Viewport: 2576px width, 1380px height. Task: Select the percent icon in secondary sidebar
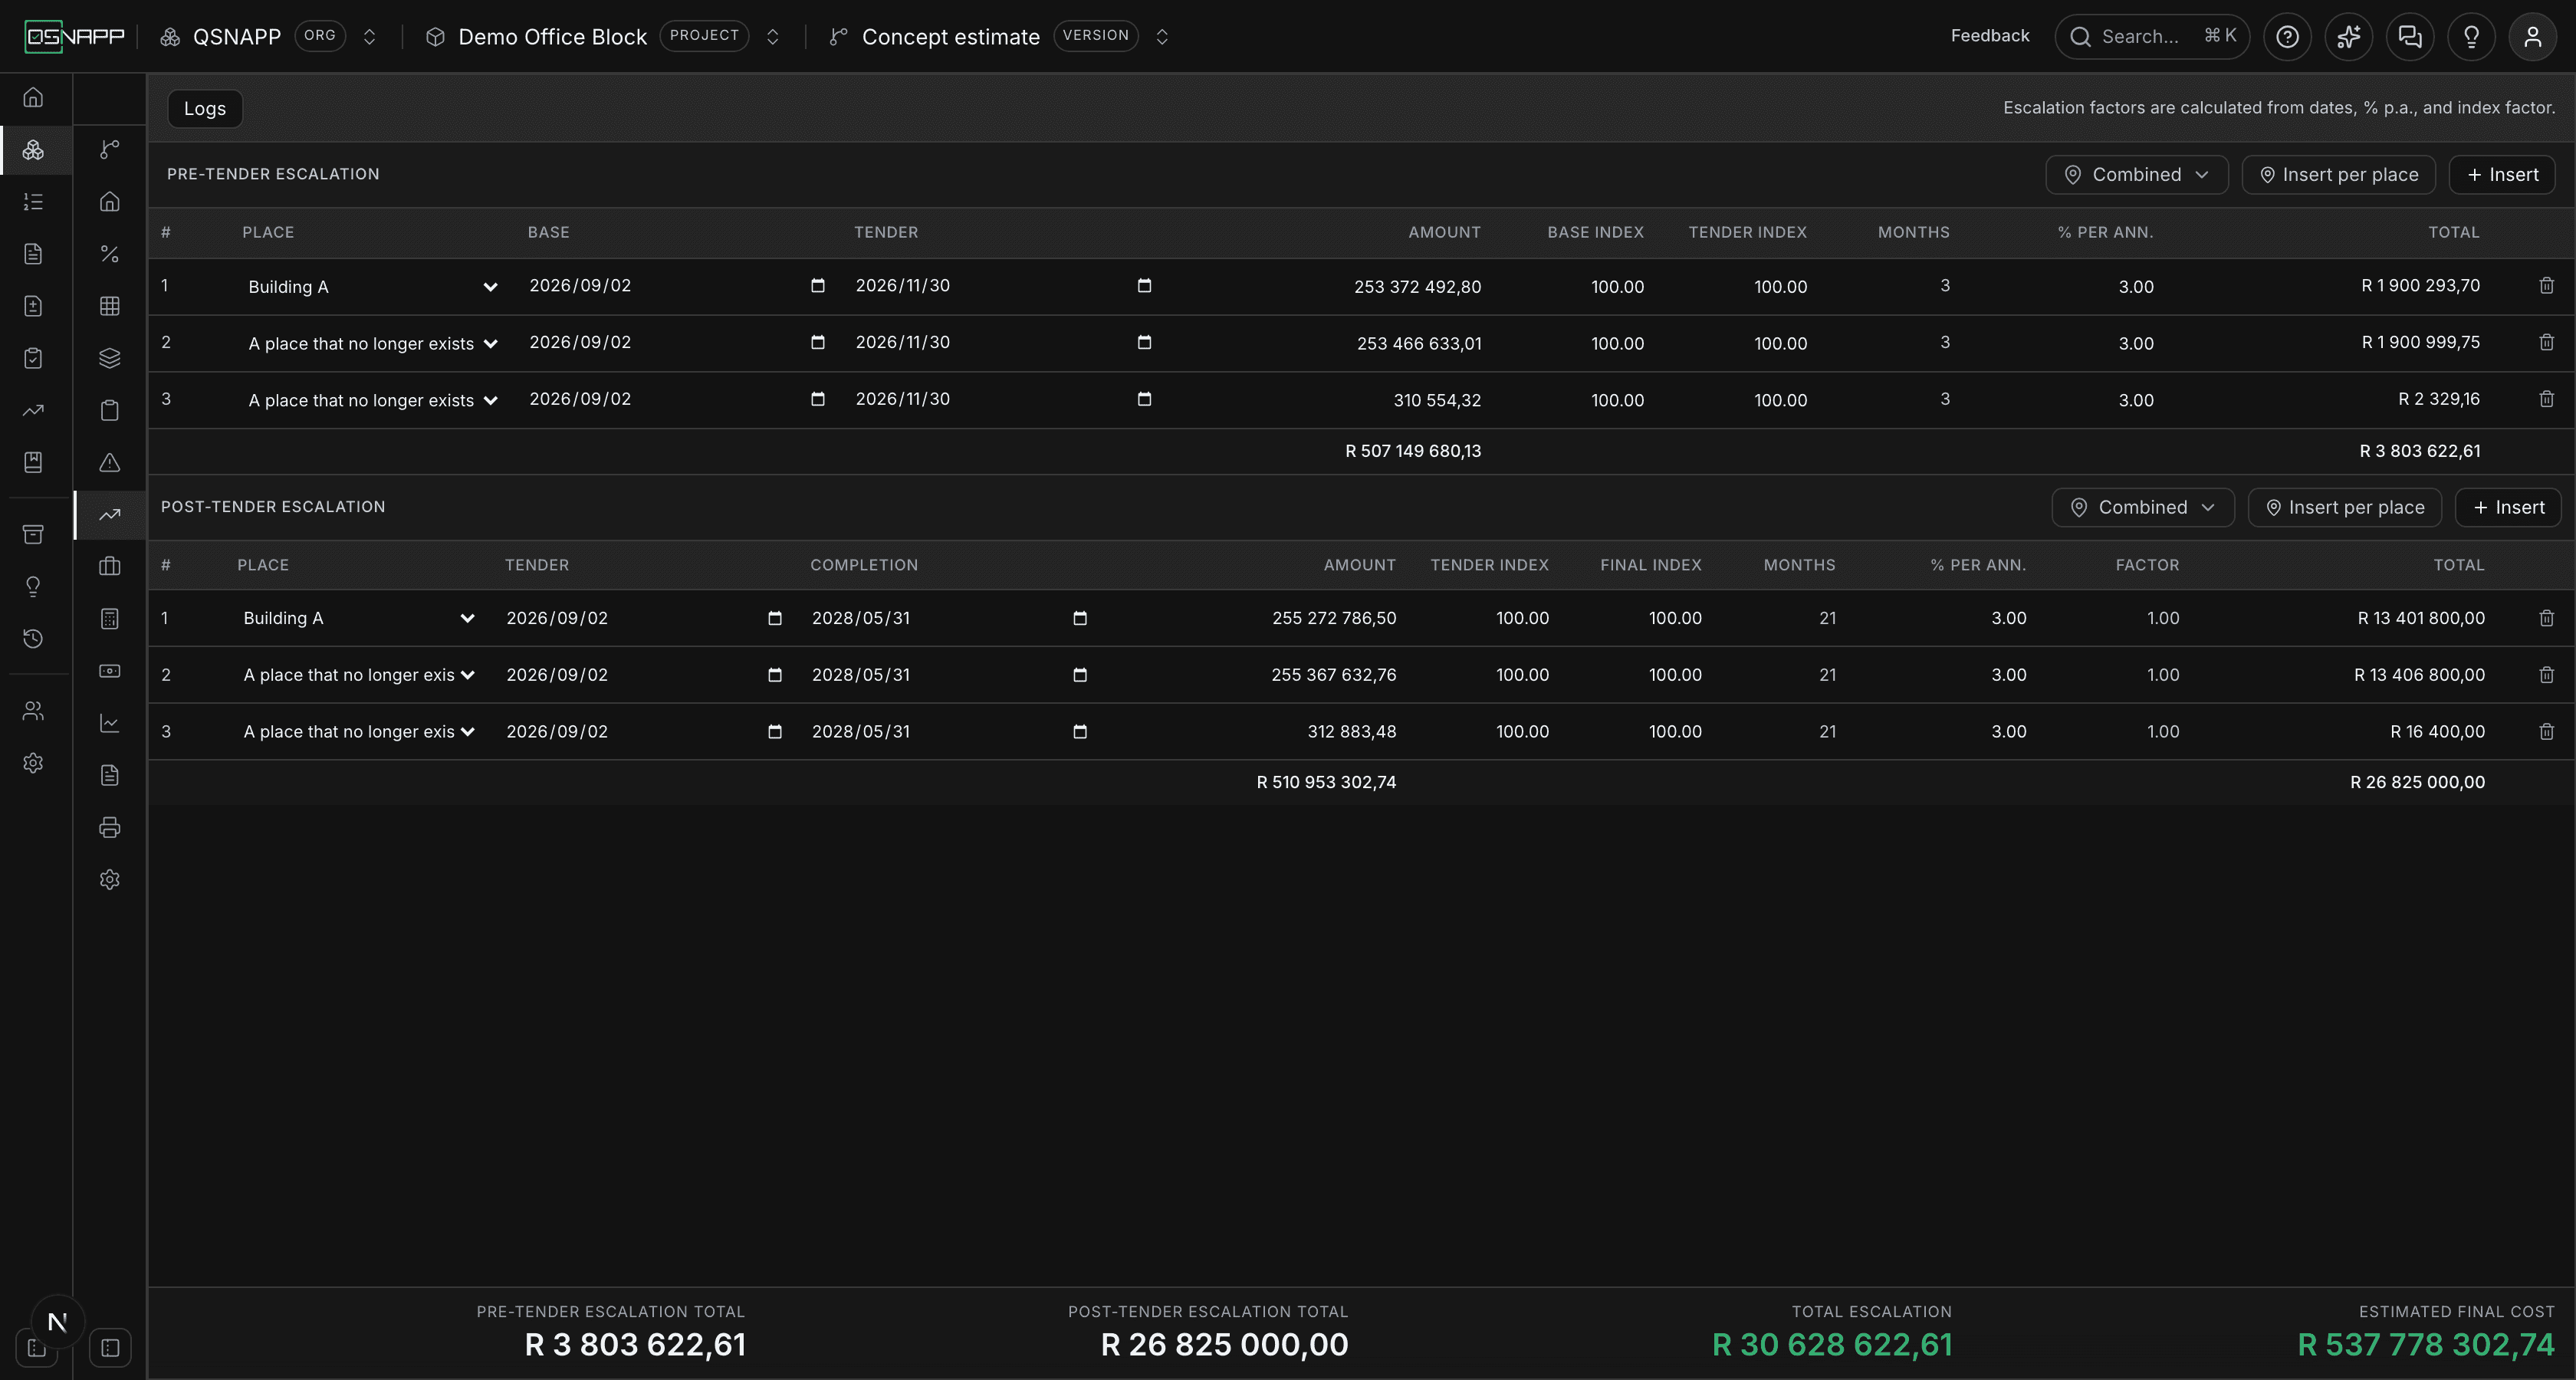(x=110, y=254)
